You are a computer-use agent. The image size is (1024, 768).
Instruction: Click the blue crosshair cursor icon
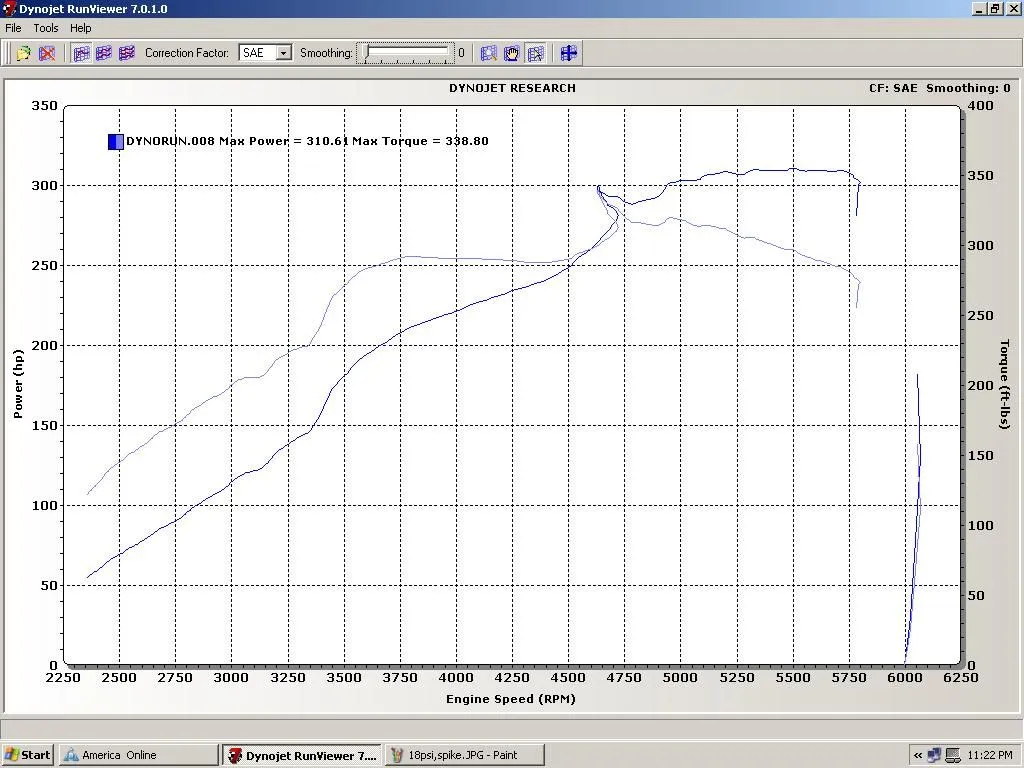pyautogui.click(x=569, y=53)
